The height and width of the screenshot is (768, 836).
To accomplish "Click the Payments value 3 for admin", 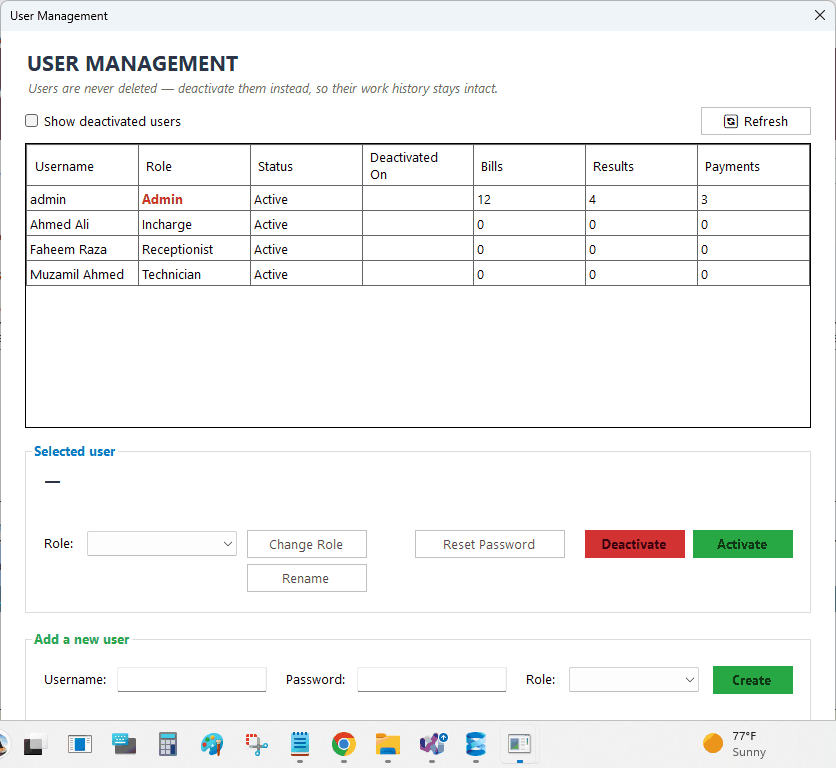I will click(x=753, y=199).
